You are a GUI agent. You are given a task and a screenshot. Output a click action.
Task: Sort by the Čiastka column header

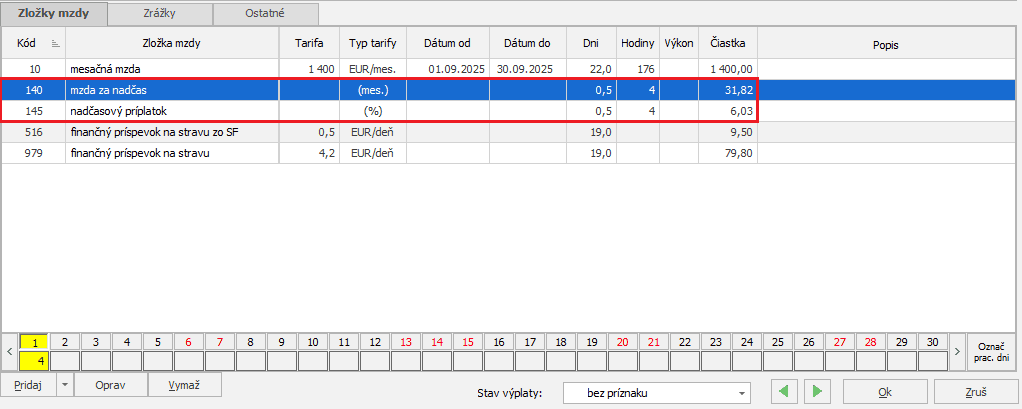pos(727,44)
